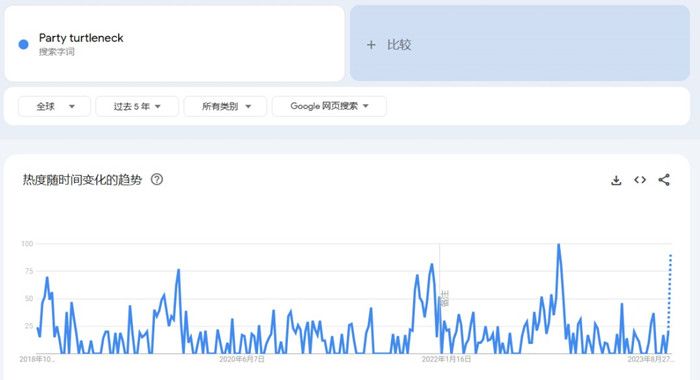Click the plus icon beside 比较
Screen dimensions: 700x380
point(371,45)
